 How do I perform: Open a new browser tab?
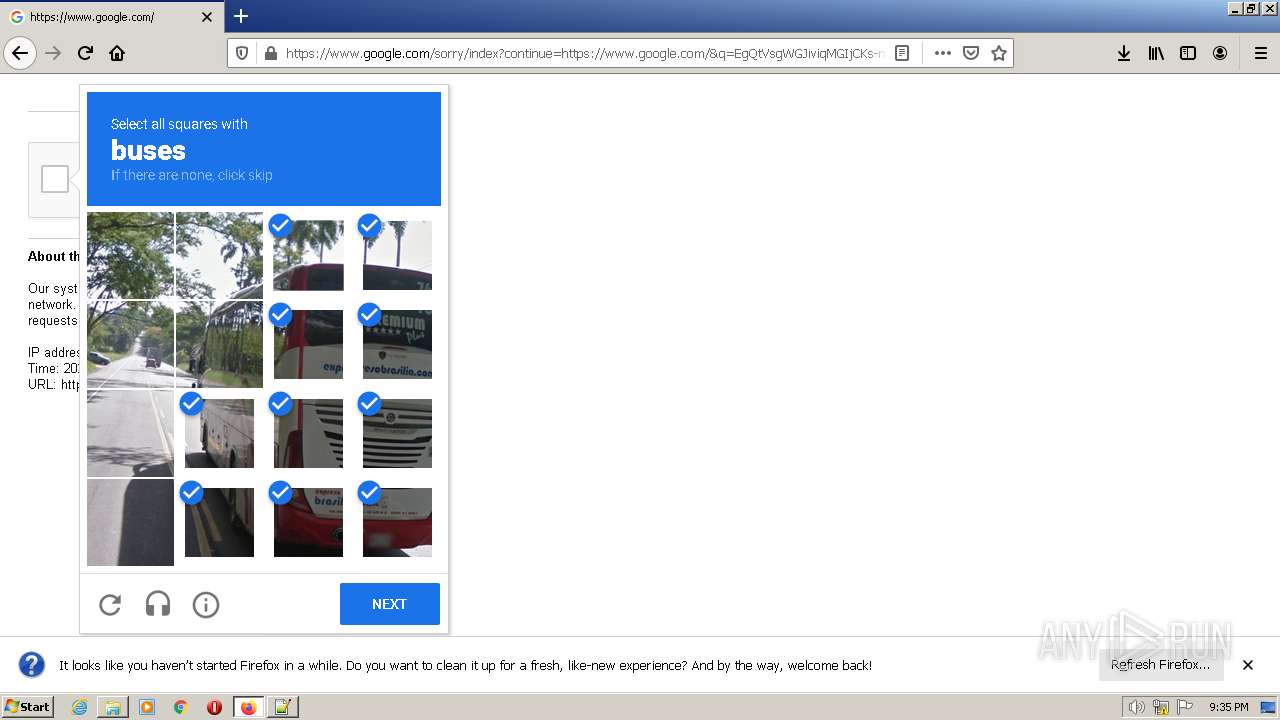pos(241,16)
